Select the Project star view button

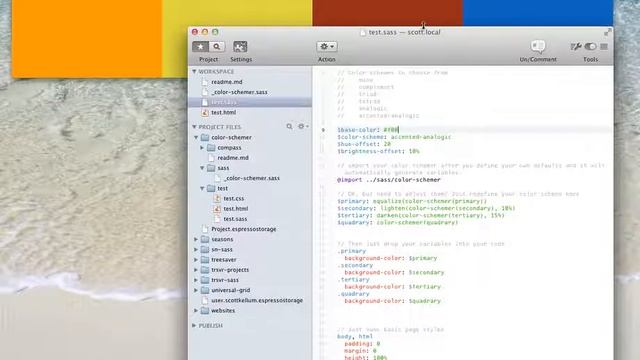click(x=200, y=47)
